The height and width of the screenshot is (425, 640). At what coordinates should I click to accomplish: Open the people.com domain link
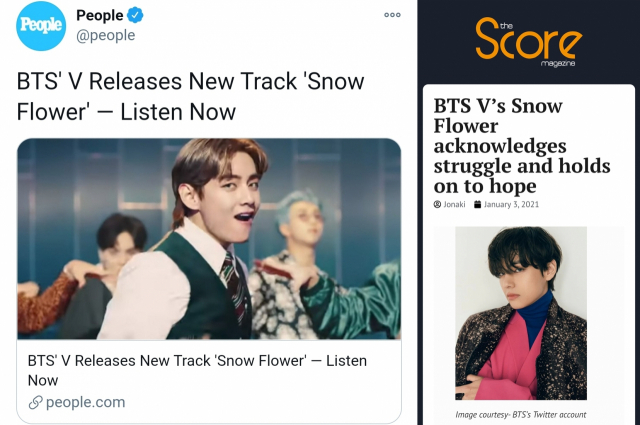85,402
